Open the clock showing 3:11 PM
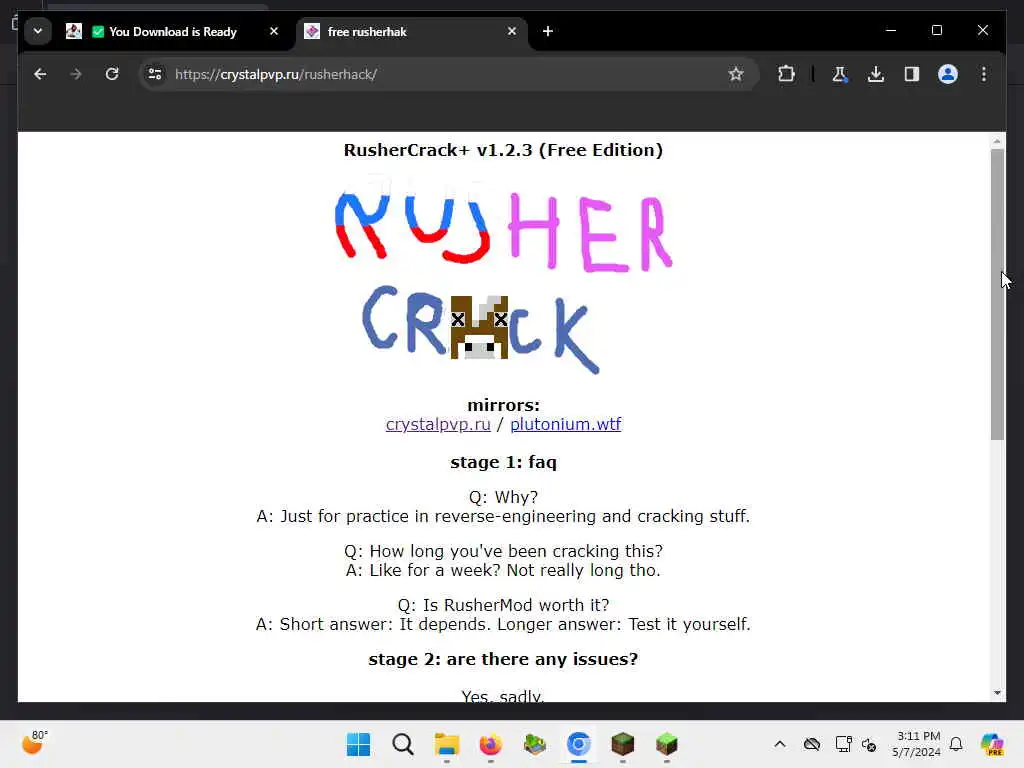 pos(918,744)
